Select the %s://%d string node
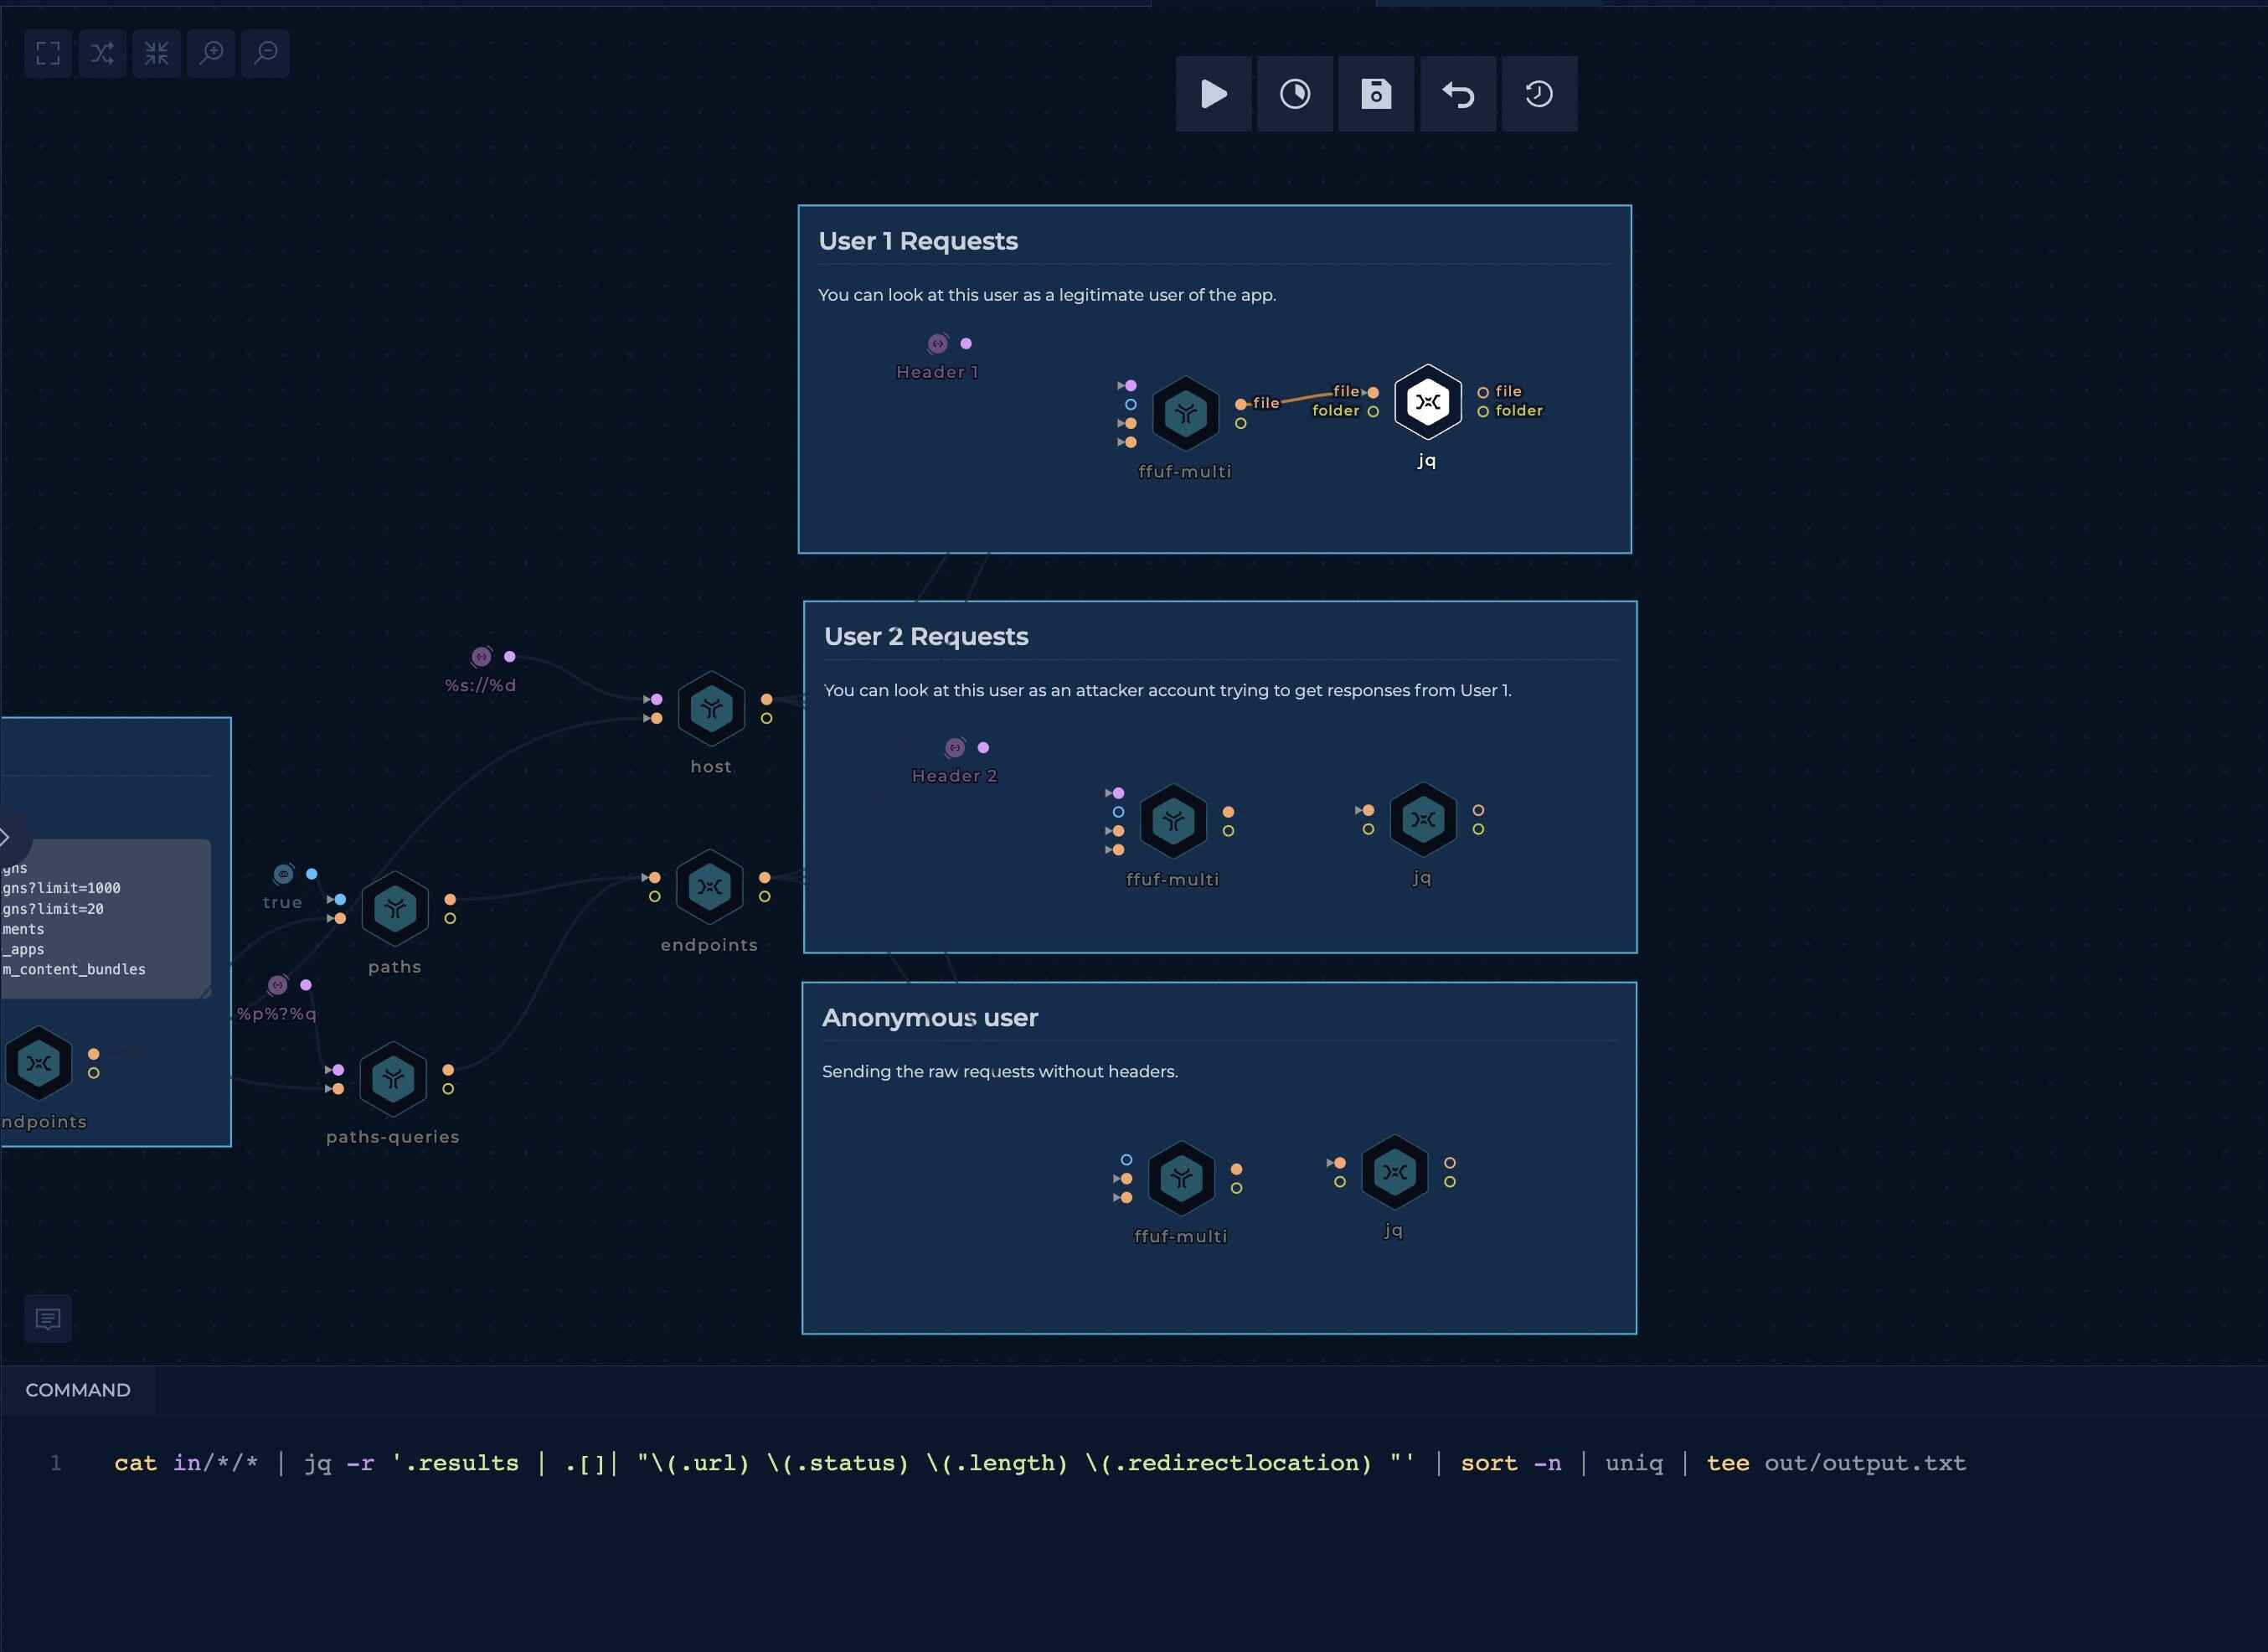Screen dimensions: 2268x1652 (x=482, y=657)
